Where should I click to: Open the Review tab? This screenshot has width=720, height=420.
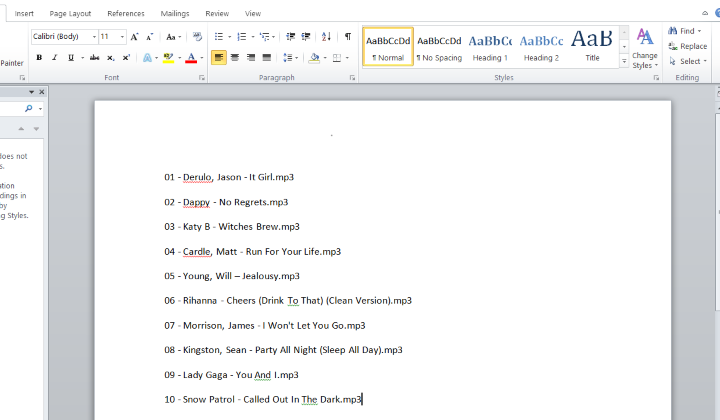coord(217,14)
